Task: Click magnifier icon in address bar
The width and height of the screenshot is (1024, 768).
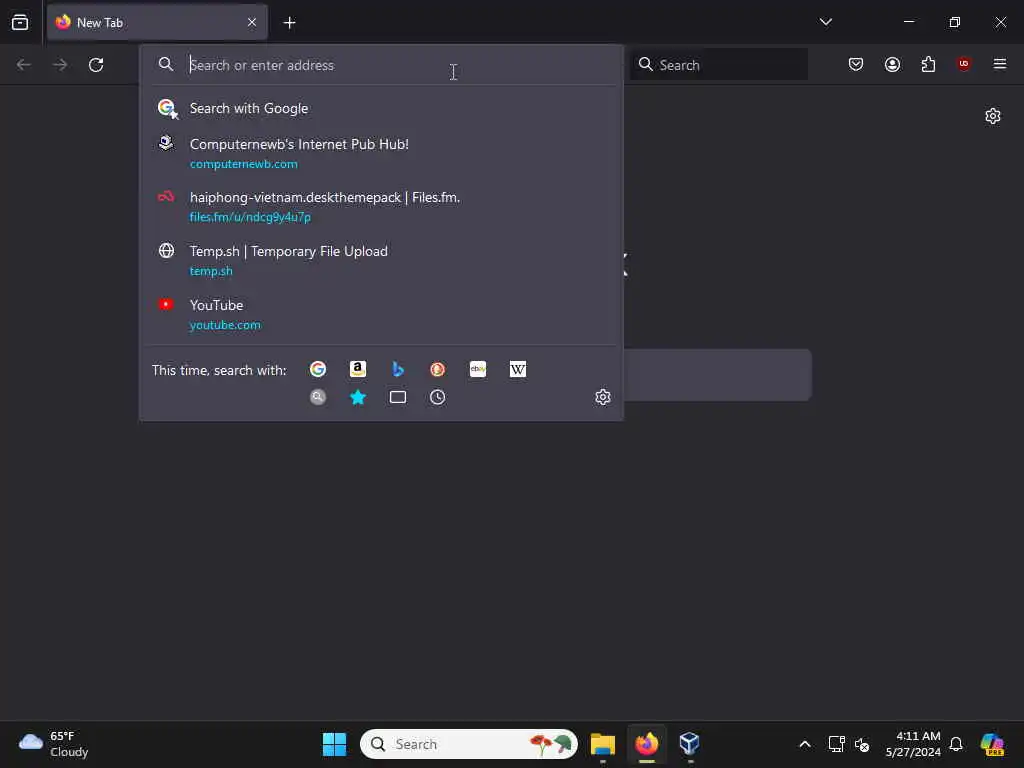Action: point(166,64)
